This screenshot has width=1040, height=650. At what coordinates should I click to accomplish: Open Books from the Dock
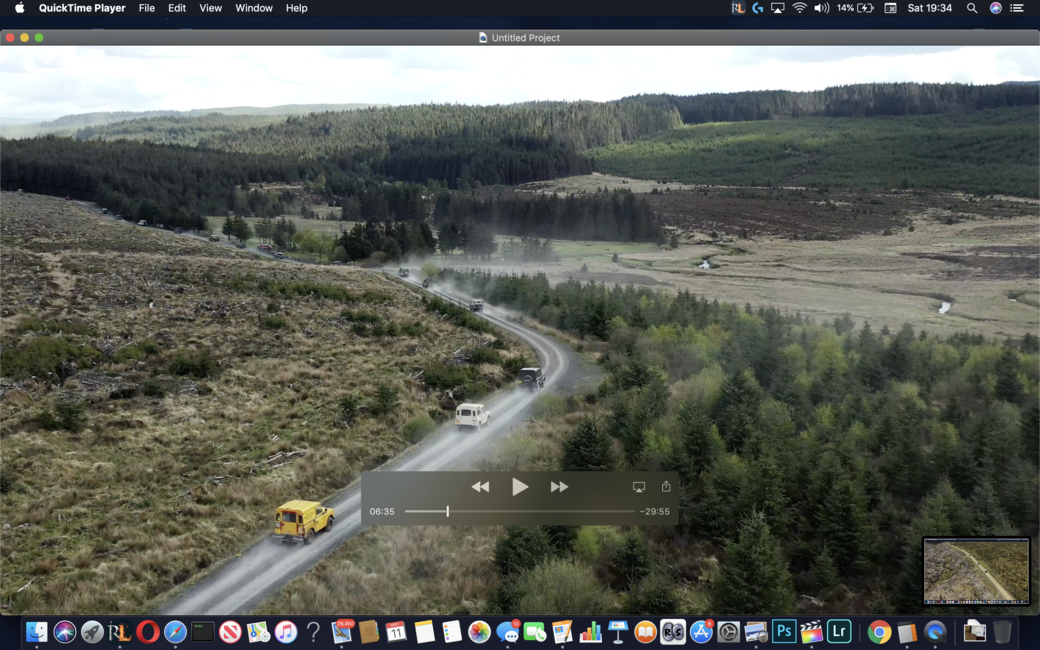coord(645,631)
